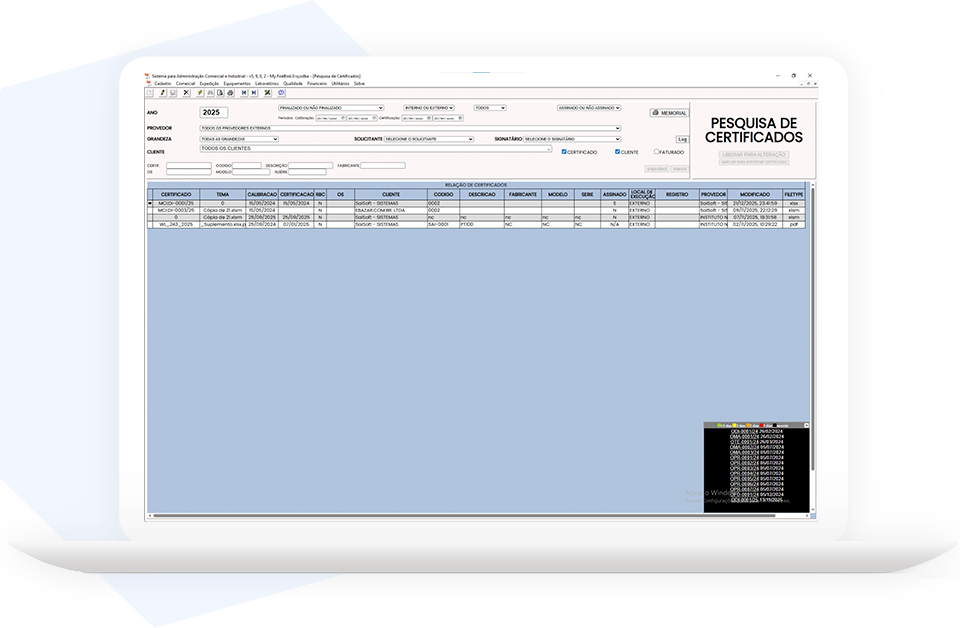Click the black X delete toolbar icon

(x=186, y=93)
